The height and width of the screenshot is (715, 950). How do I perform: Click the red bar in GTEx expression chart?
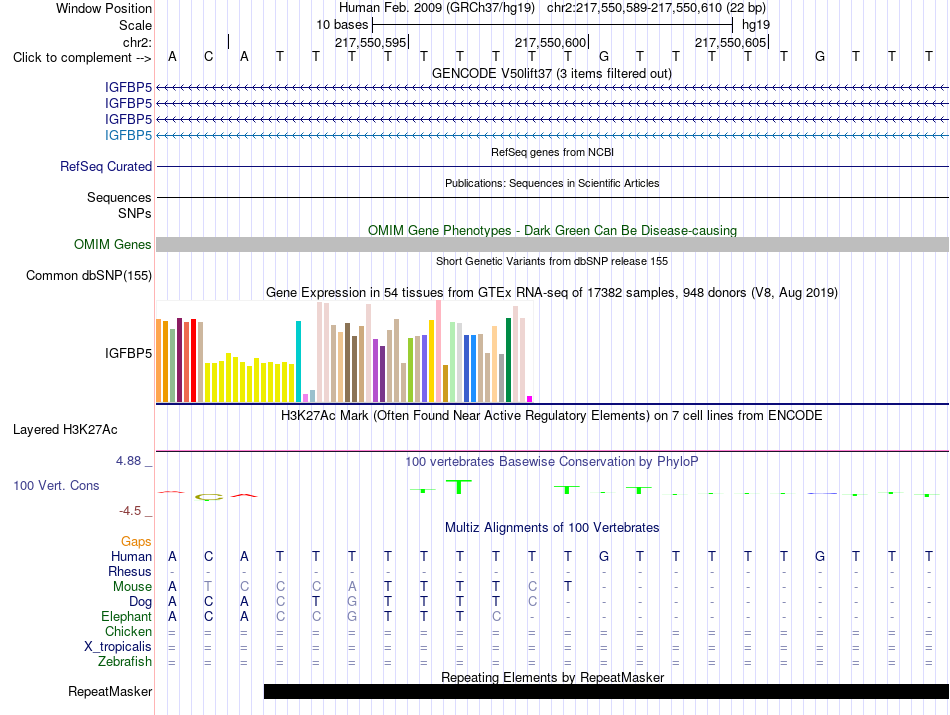193,360
